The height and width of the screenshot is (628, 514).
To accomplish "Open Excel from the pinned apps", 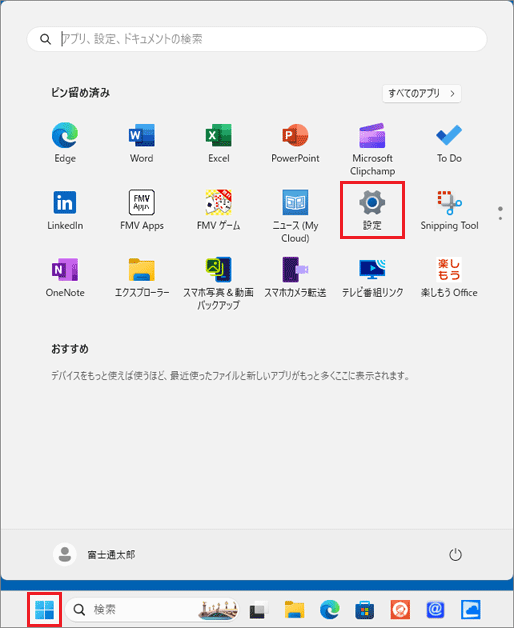I will coord(219,142).
